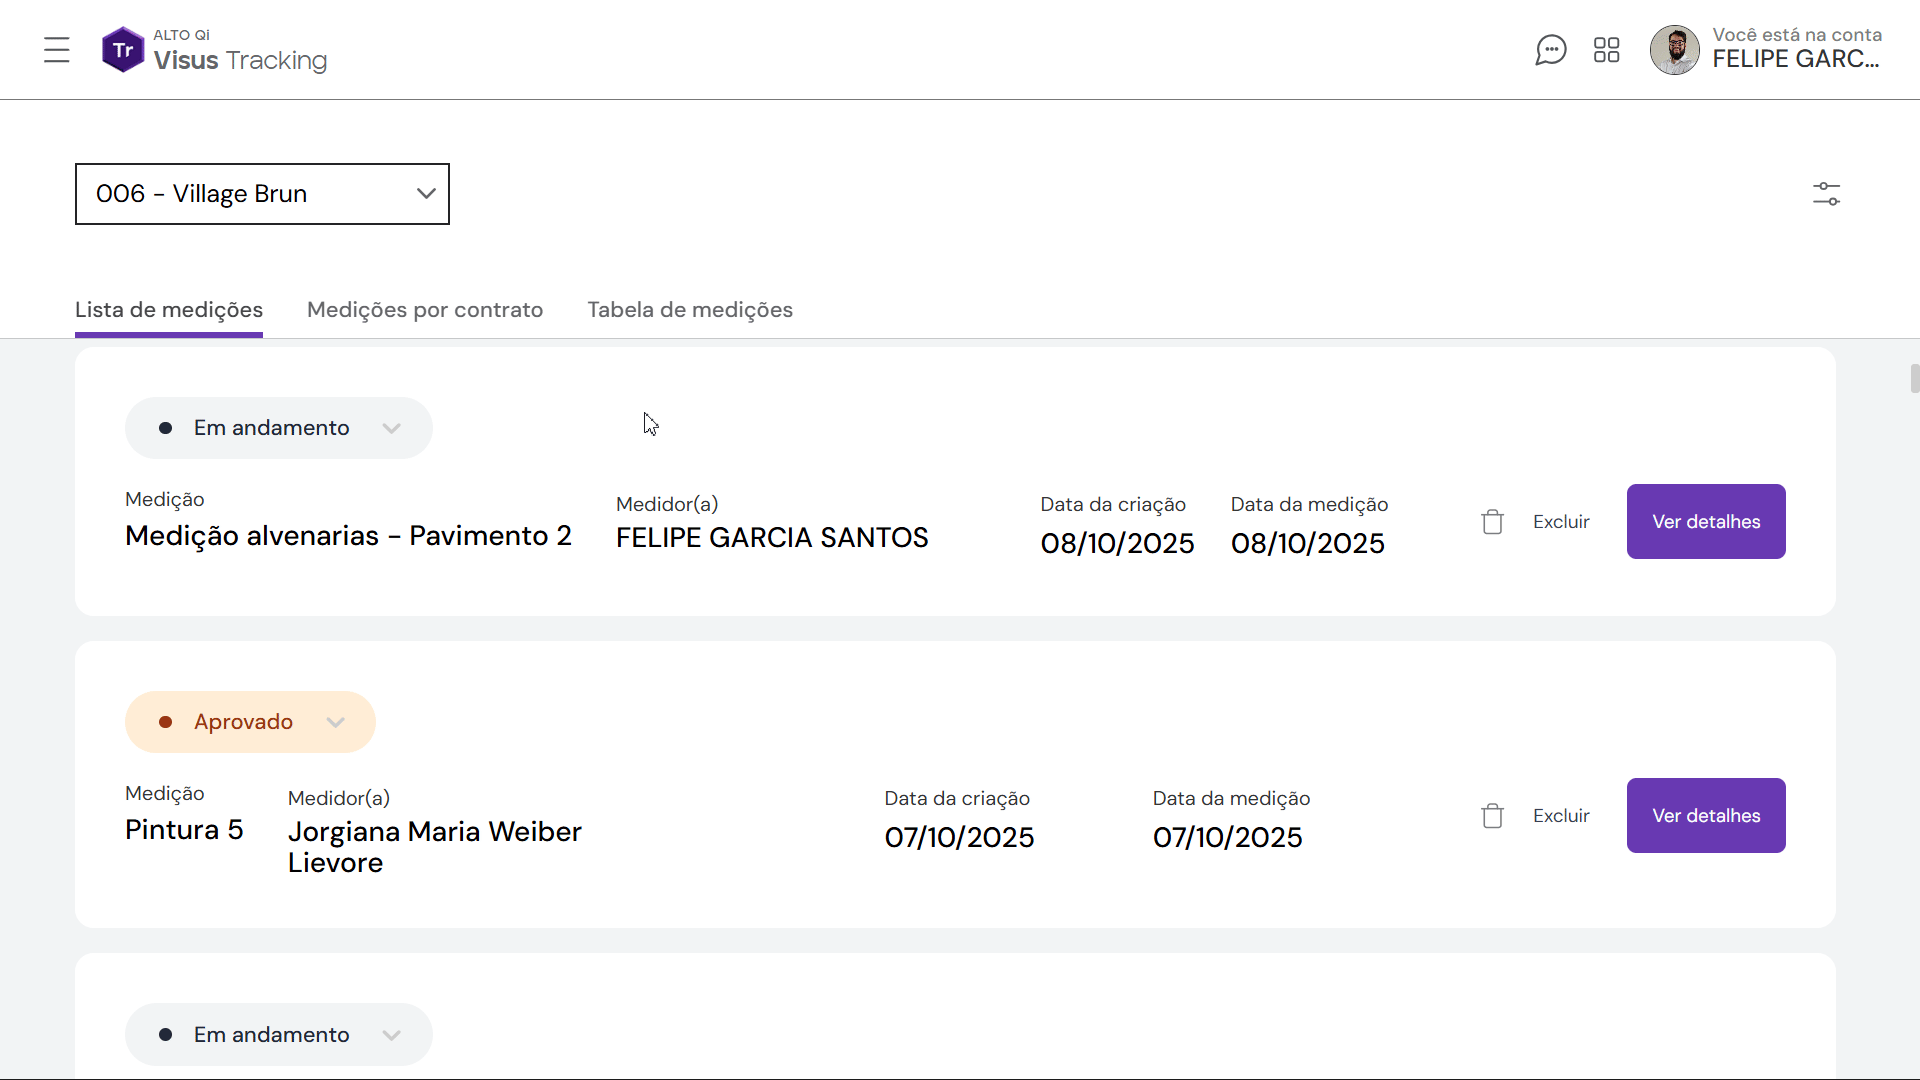Open the chat messages icon
This screenshot has width=1920, height=1080.
pos(1550,50)
